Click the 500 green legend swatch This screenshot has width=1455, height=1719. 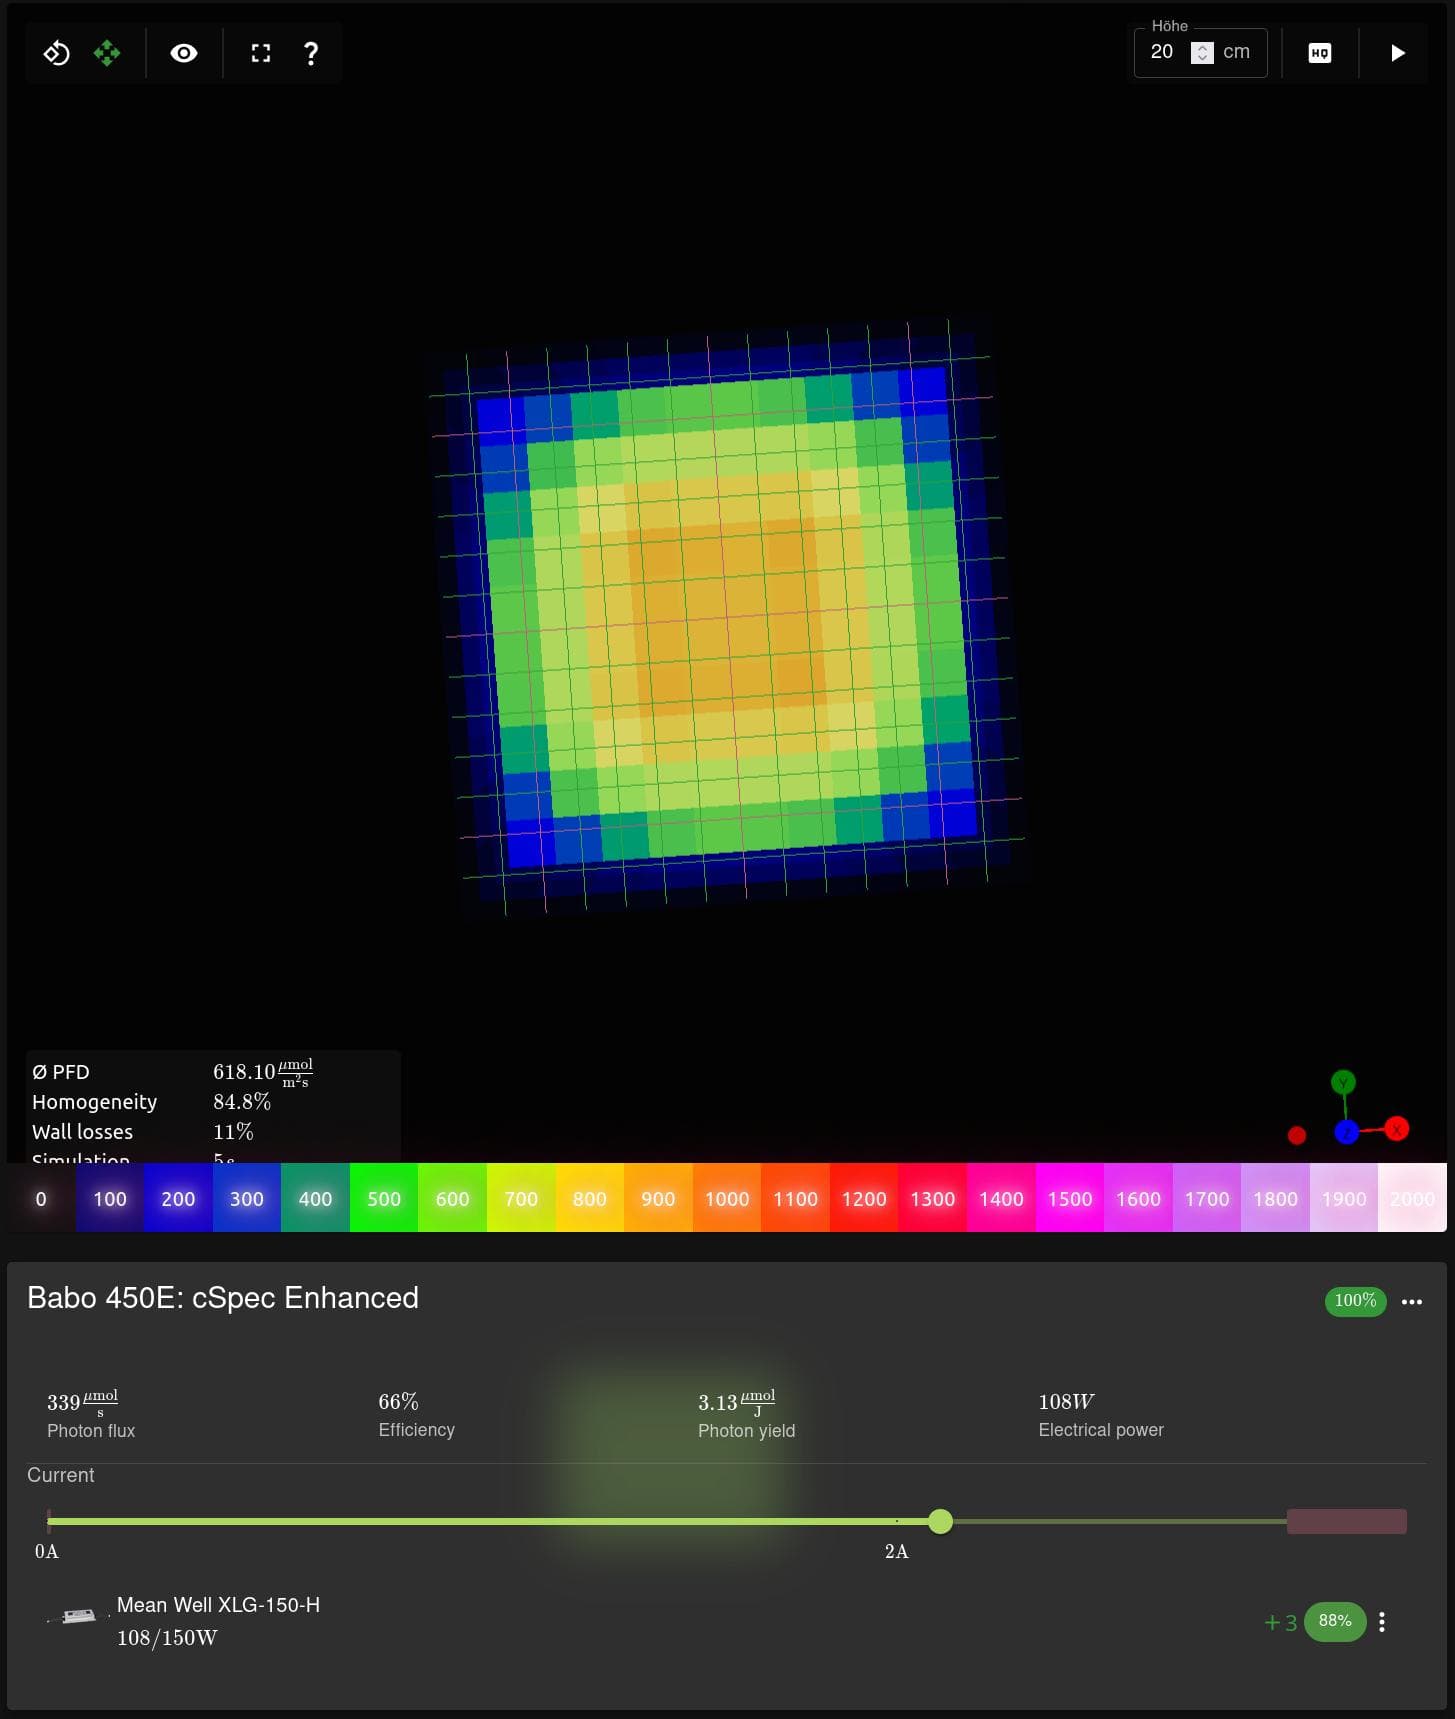coord(384,1198)
